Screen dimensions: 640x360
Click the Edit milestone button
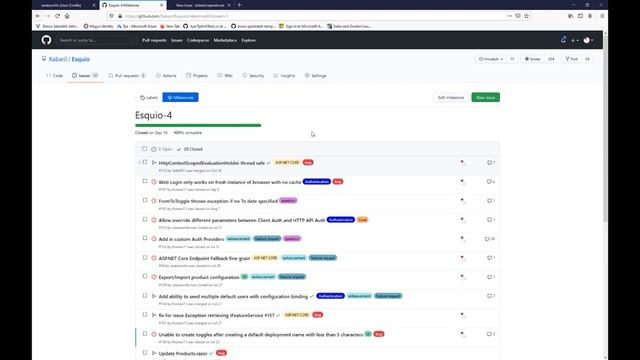[451, 98]
